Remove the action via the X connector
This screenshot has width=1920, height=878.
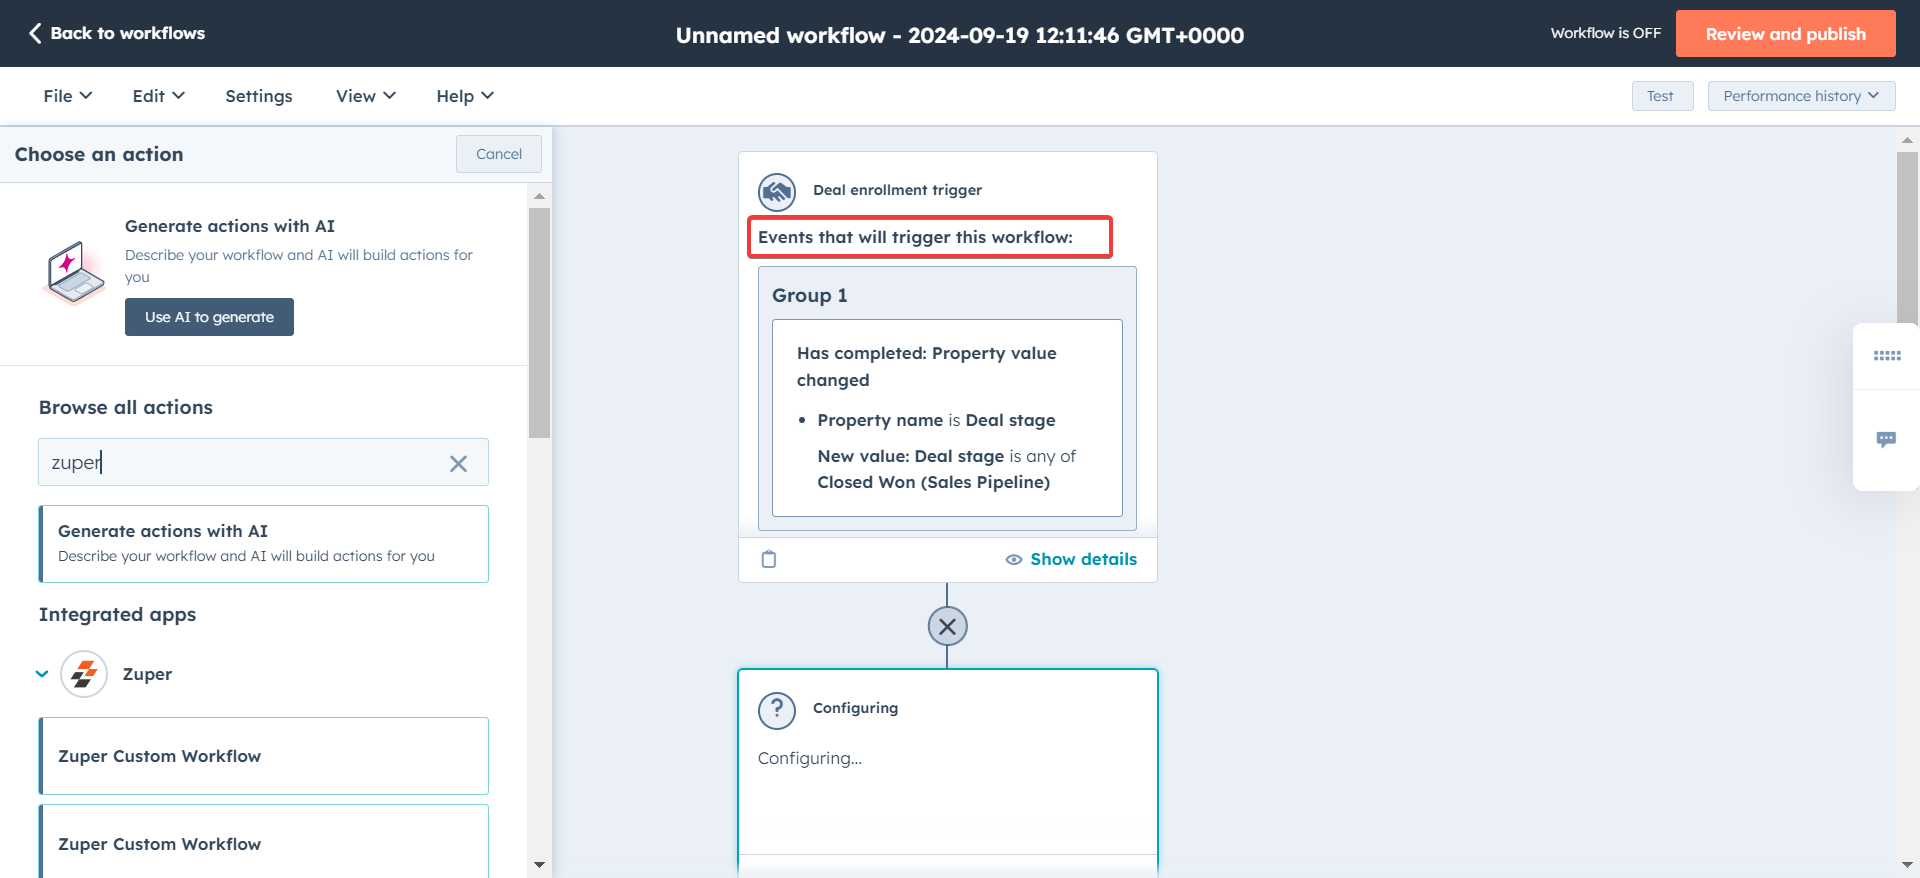948,627
